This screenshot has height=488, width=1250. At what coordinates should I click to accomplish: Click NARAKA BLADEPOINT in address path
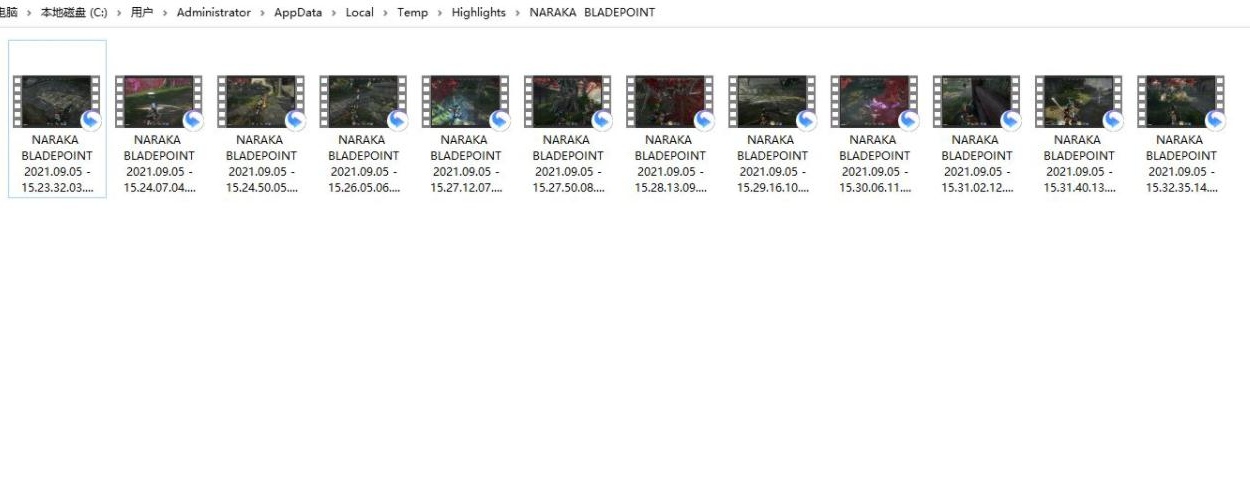[x=592, y=12]
